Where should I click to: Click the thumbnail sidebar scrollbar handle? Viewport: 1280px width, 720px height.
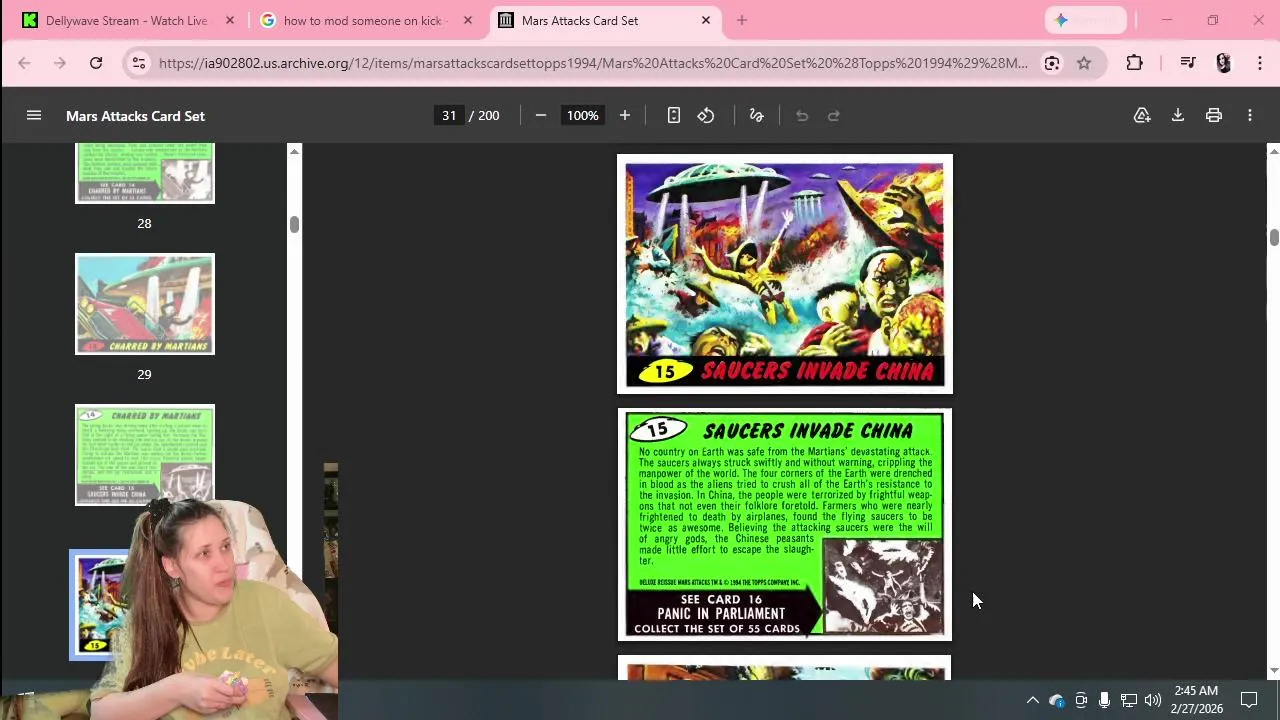[x=294, y=224]
